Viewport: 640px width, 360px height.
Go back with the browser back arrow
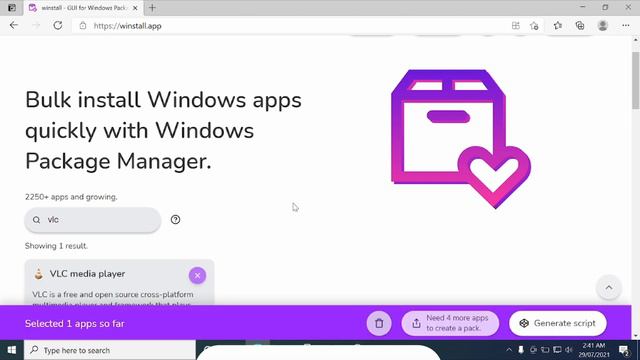14,25
